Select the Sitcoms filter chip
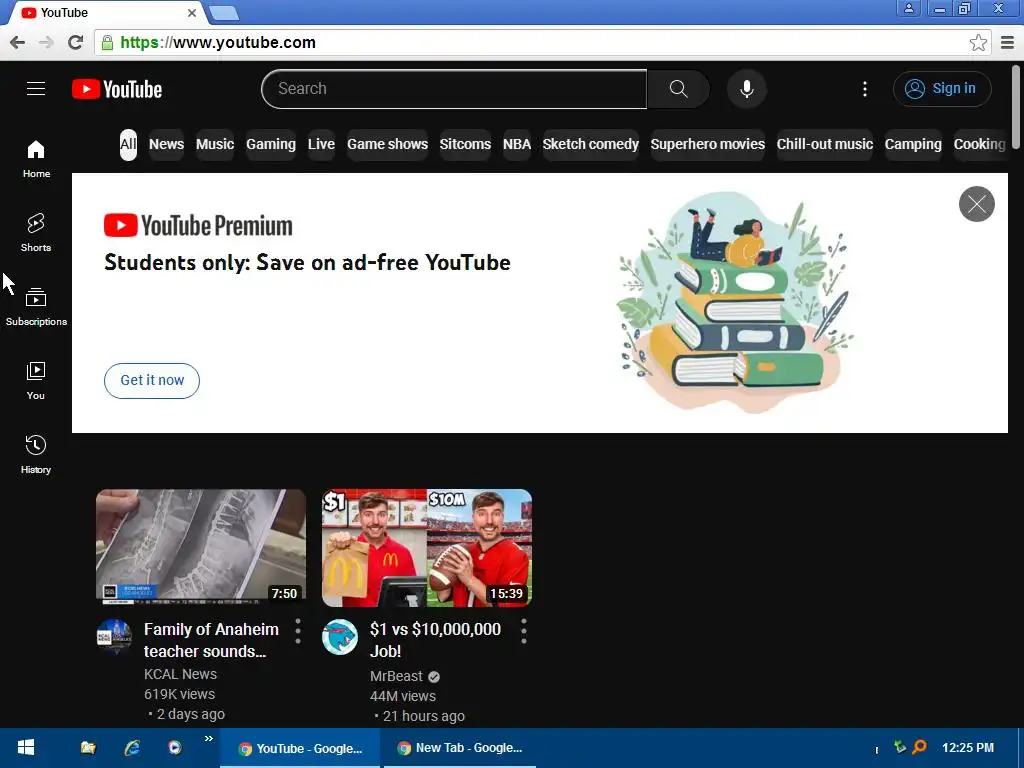 click(465, 144)
